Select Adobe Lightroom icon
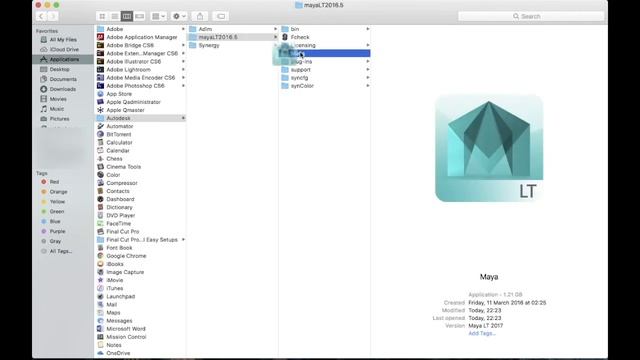640x360 pixels. point(100,70)
